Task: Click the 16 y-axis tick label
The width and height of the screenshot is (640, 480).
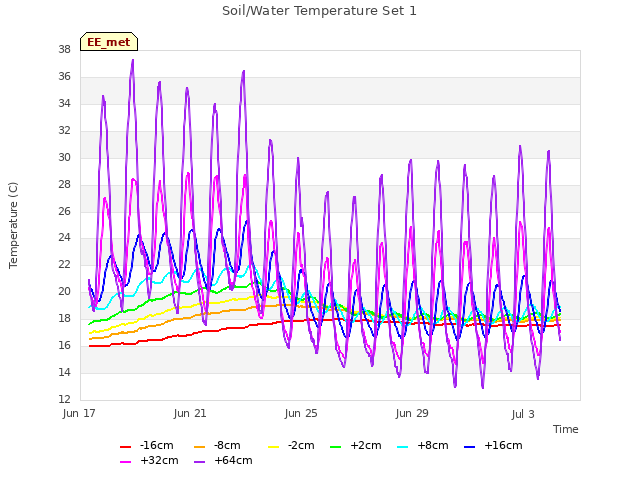Action: (64, 345)
